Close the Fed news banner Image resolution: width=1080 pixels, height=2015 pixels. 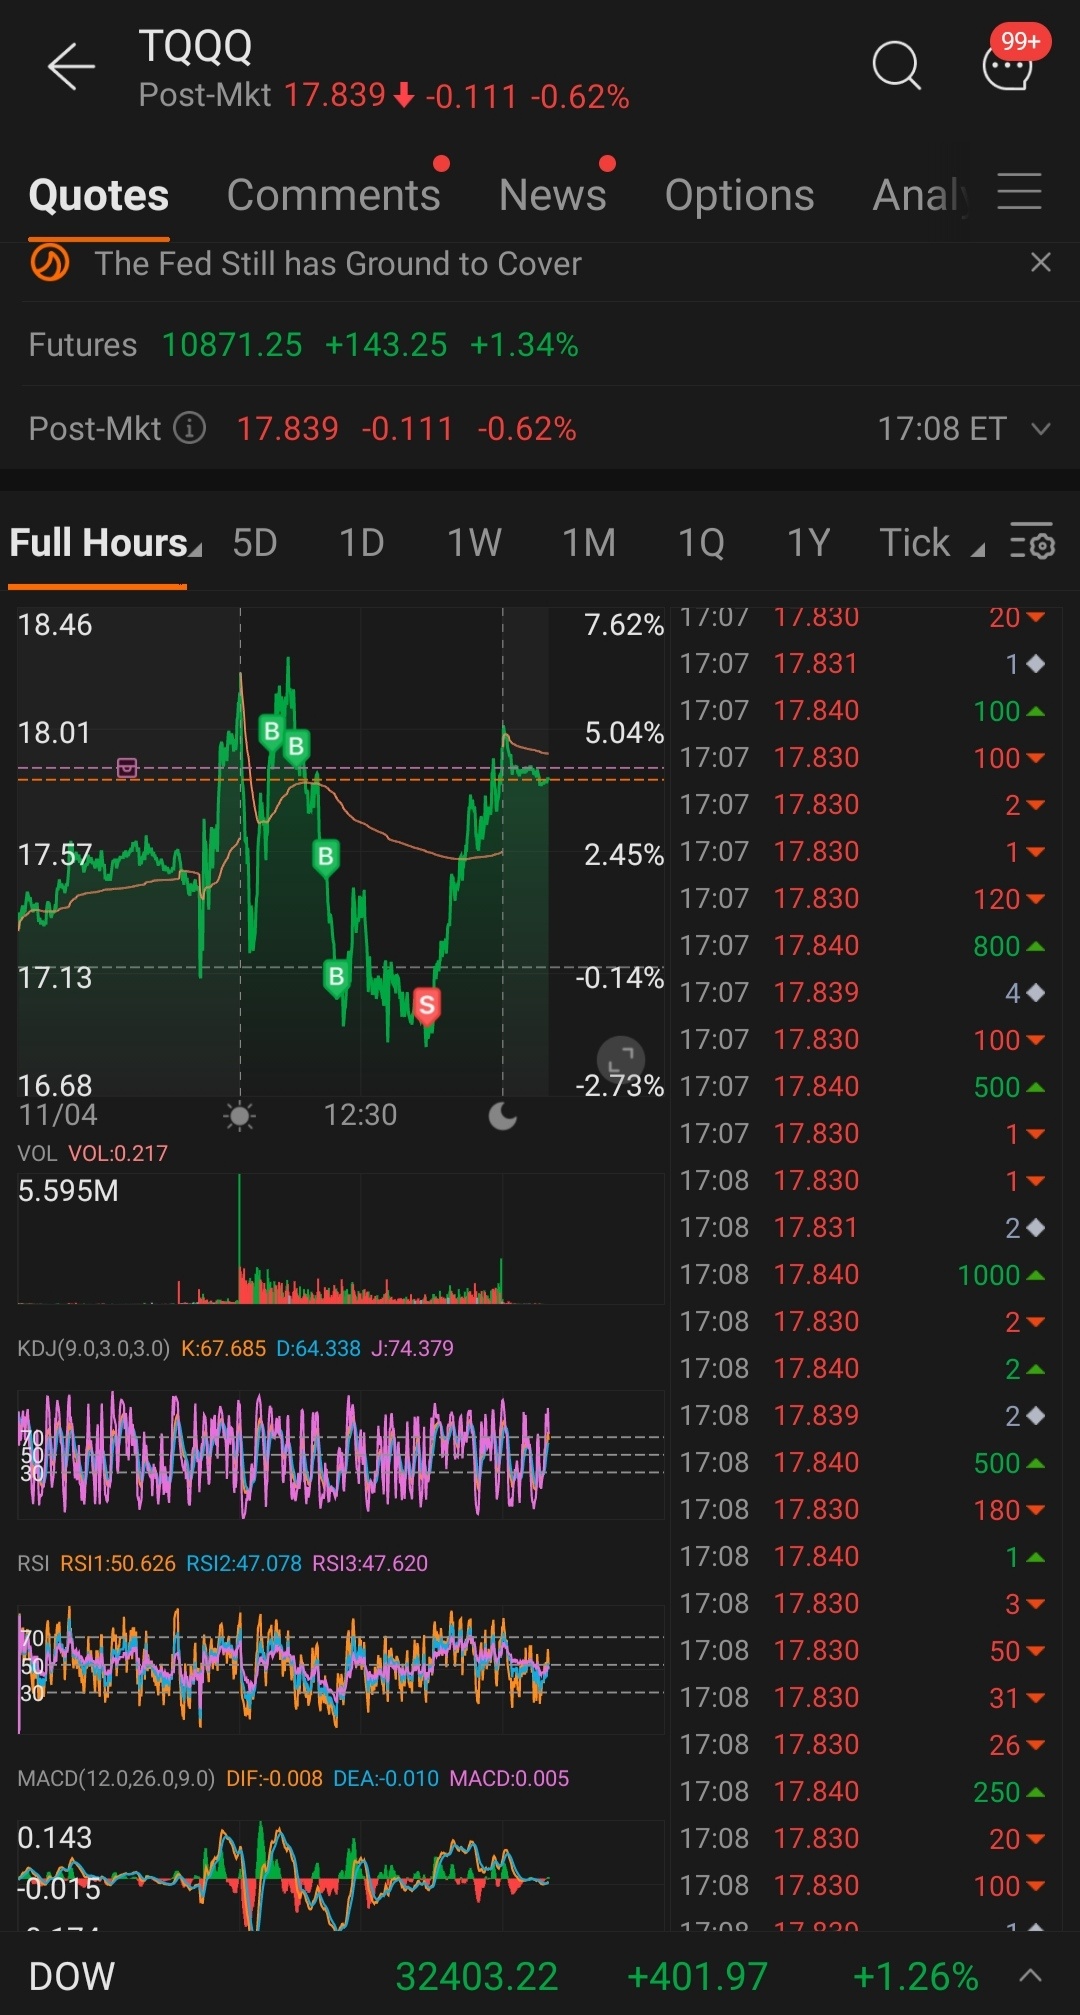pos(1040,262)
